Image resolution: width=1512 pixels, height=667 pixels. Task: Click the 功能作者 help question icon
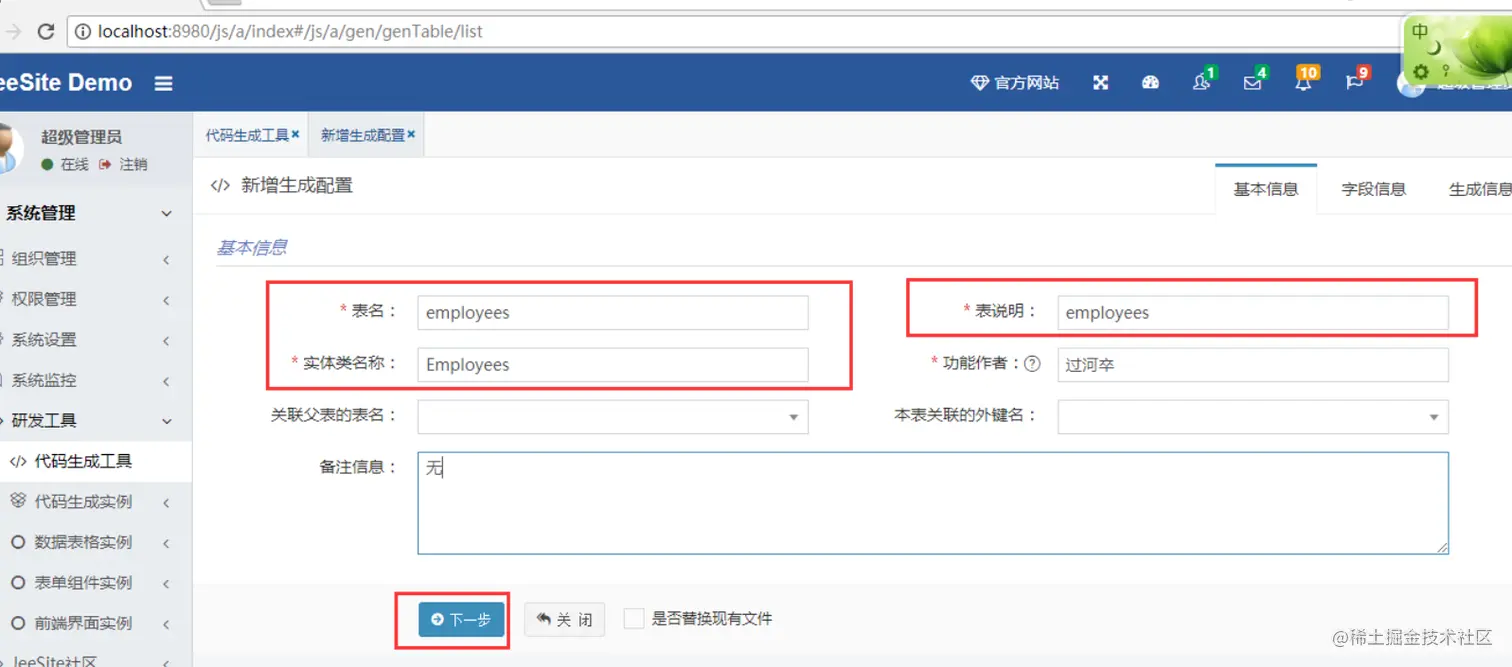pos(1032,364)
